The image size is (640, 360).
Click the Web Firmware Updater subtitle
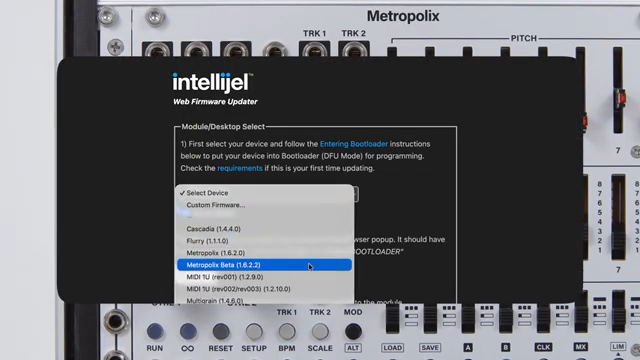[215, 102]
